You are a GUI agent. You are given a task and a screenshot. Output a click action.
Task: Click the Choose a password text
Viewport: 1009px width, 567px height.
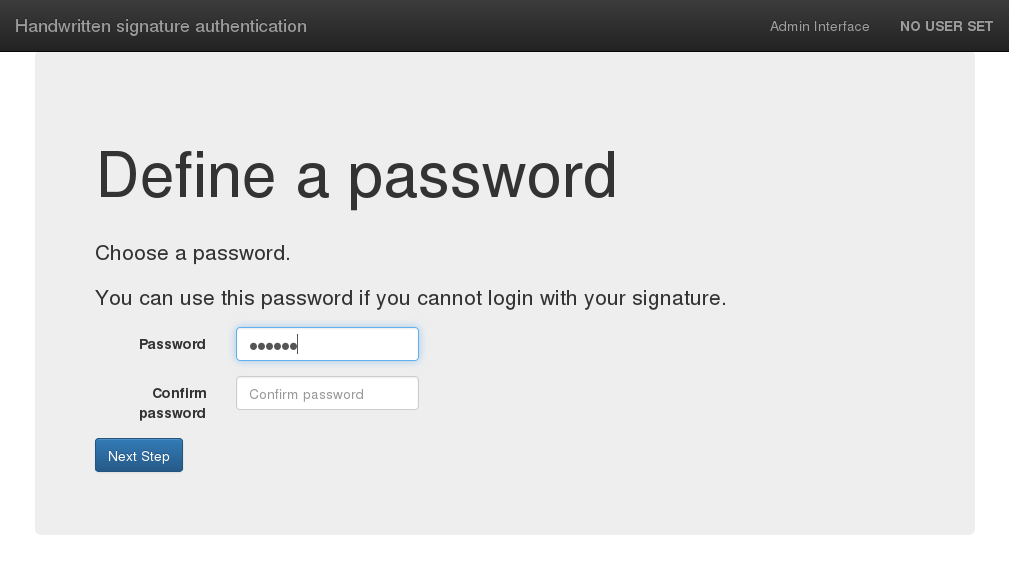click(193, 254)
